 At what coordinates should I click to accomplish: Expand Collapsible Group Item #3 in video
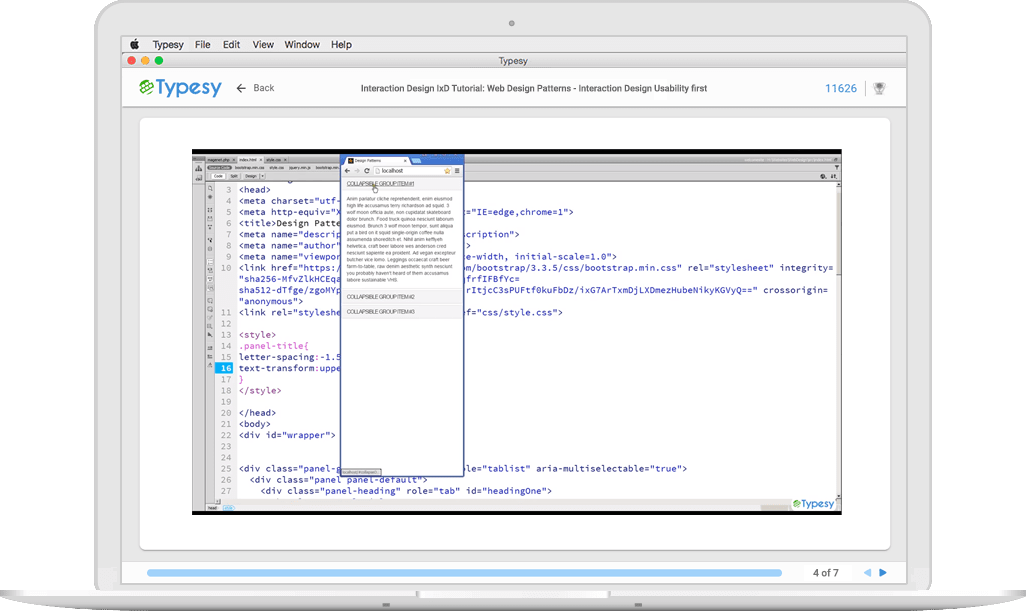380,312
